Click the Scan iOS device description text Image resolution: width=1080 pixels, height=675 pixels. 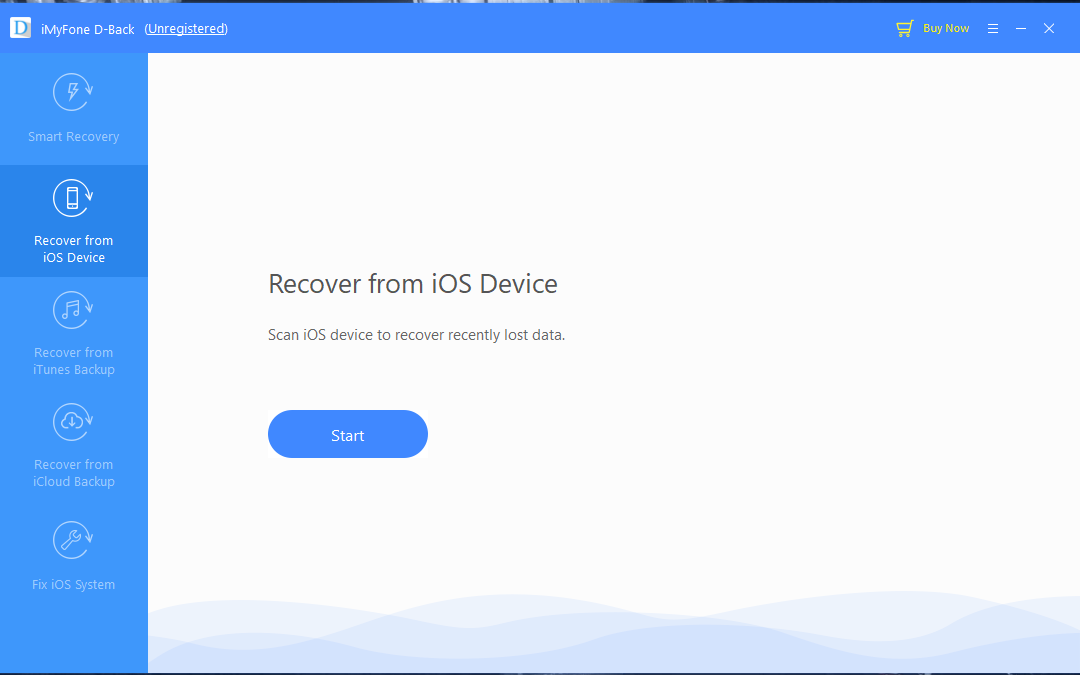click(416, 335)
